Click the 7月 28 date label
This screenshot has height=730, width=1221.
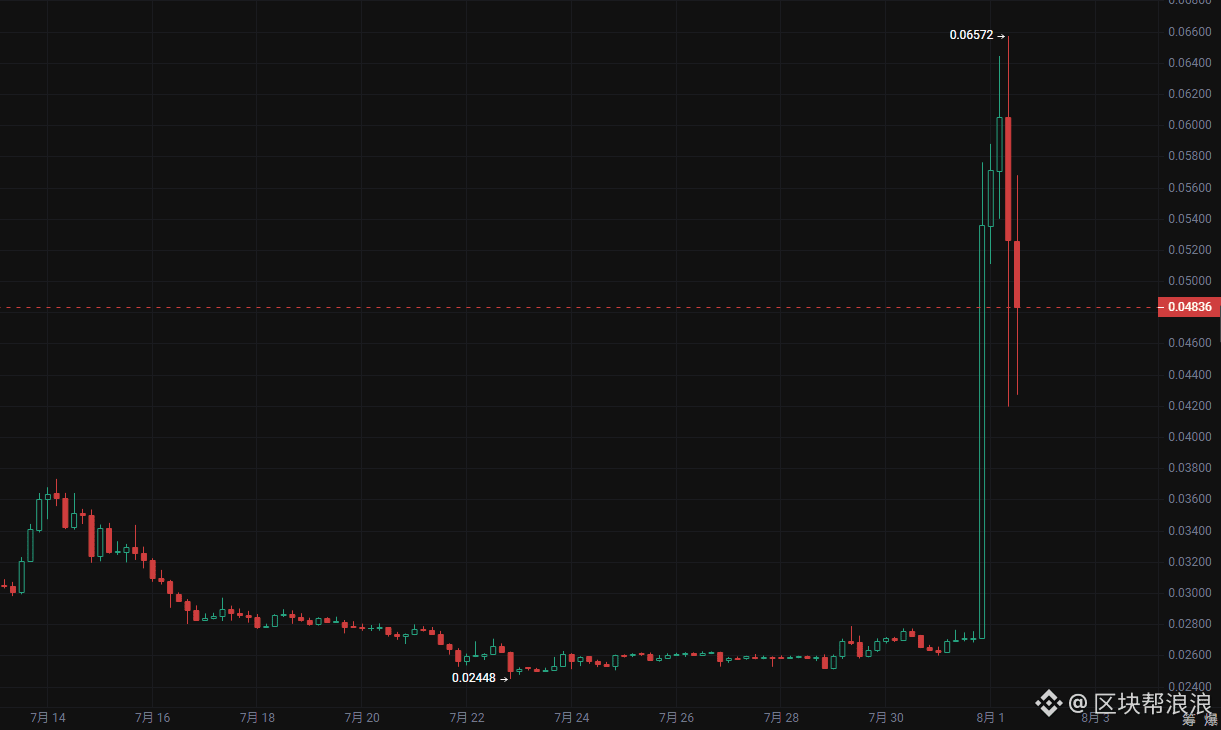click(x=781, y=718)
